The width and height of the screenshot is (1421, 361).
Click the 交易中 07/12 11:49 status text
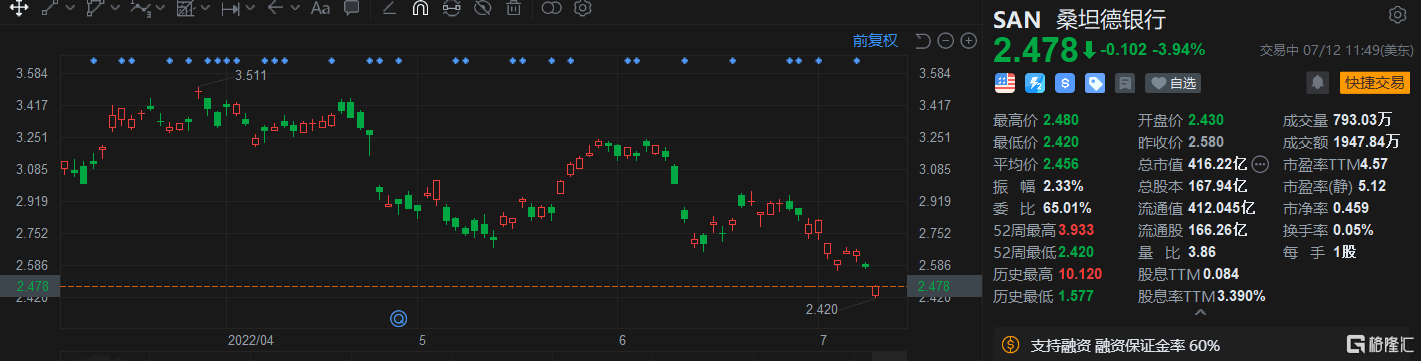(x=1338, y=49)
